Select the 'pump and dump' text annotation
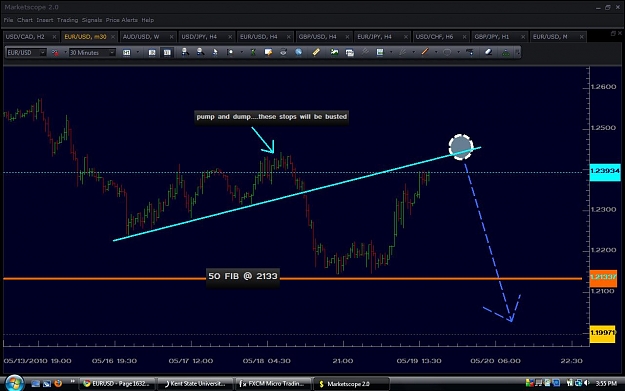 click(x=271, y=117)
